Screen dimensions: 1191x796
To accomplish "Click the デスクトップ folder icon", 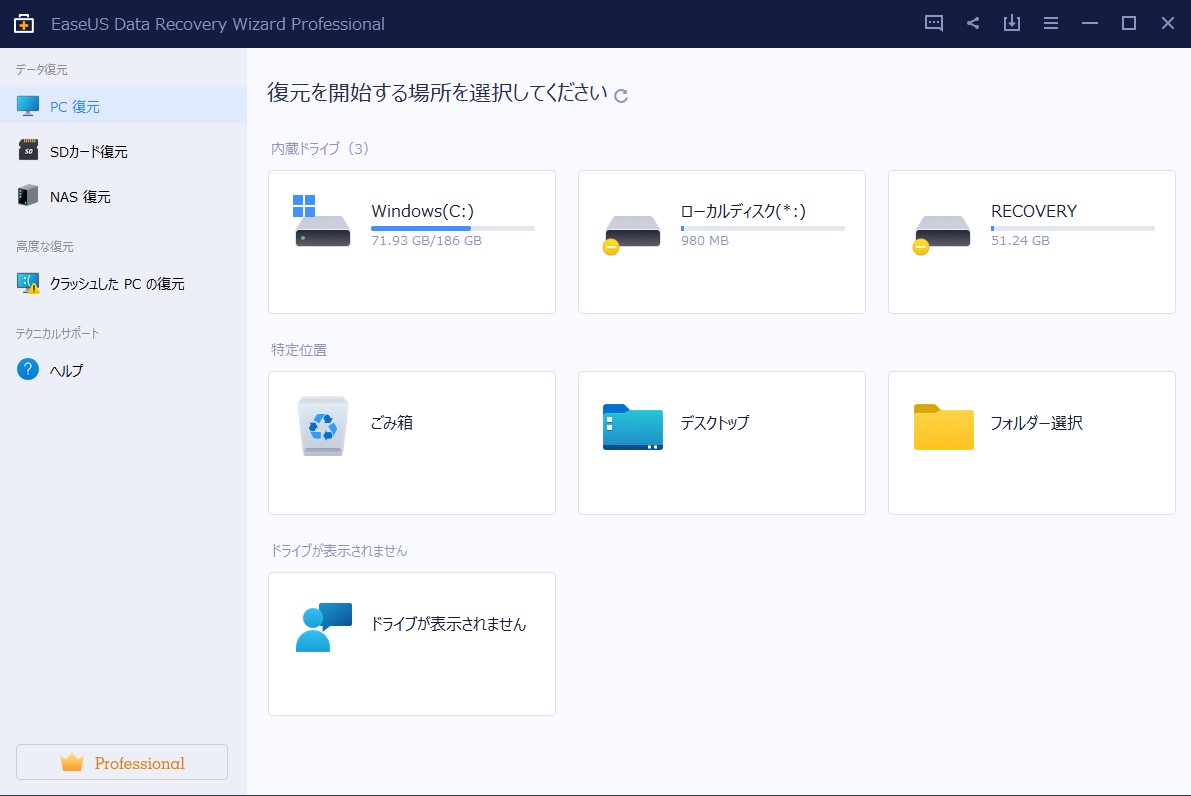I will (x=632, y=427).
